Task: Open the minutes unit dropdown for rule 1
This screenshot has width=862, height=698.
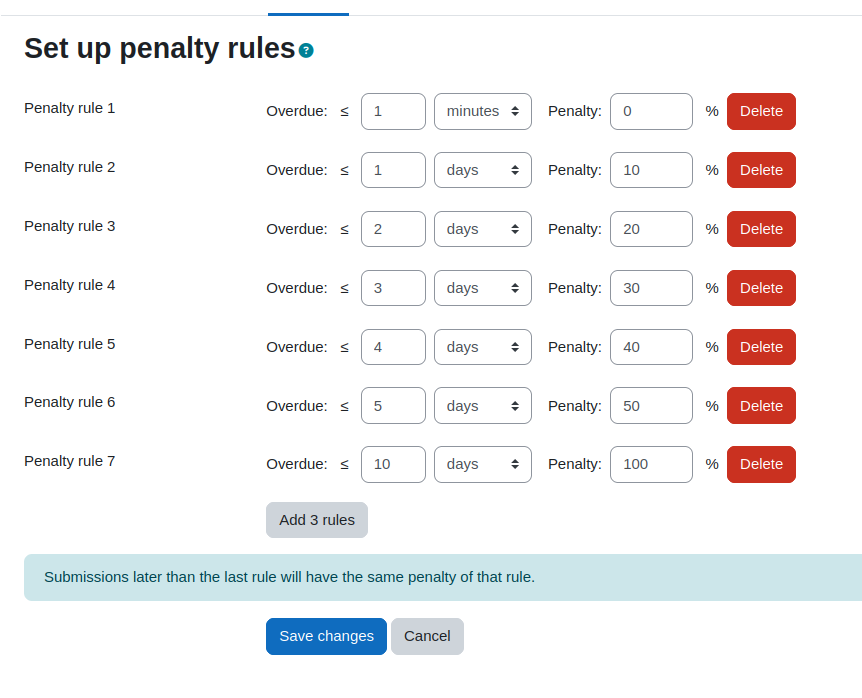Action: click(483, 112)
